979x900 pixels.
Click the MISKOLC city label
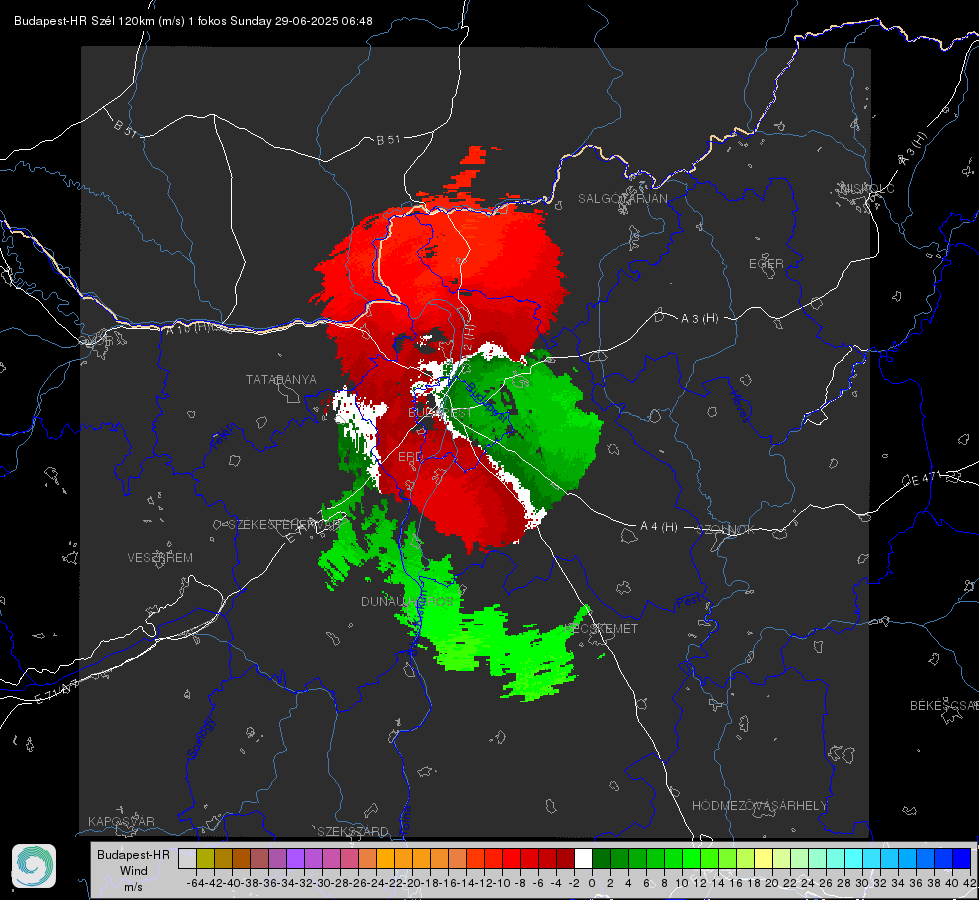(867, 188)
